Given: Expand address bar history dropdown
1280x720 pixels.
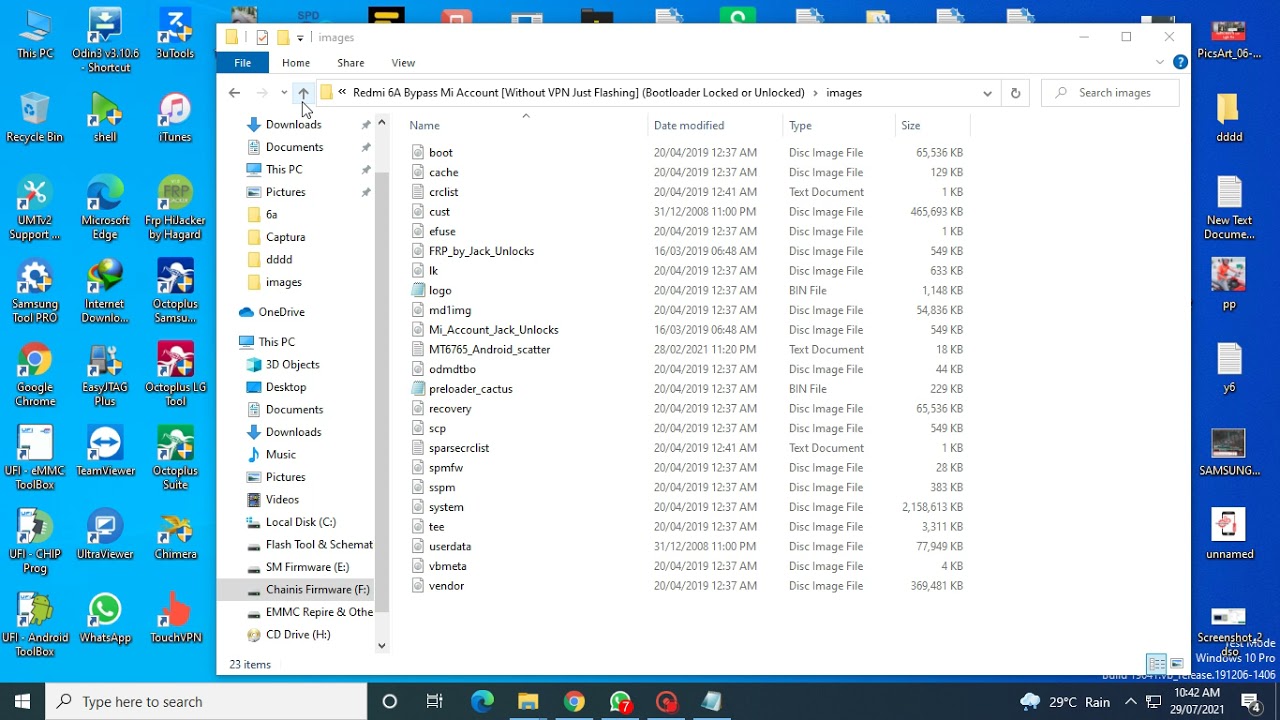Looking at the screenshot, I should point(987,93).
